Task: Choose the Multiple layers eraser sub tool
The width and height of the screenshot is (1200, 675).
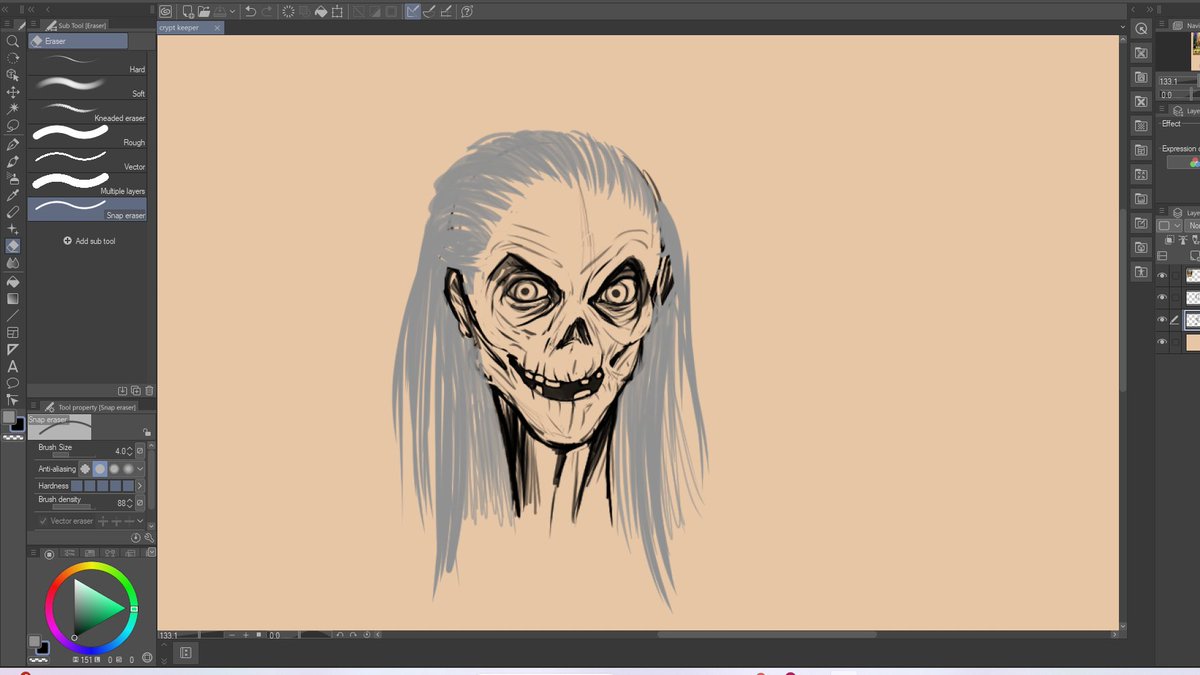Action: click(x=88, y=184)
